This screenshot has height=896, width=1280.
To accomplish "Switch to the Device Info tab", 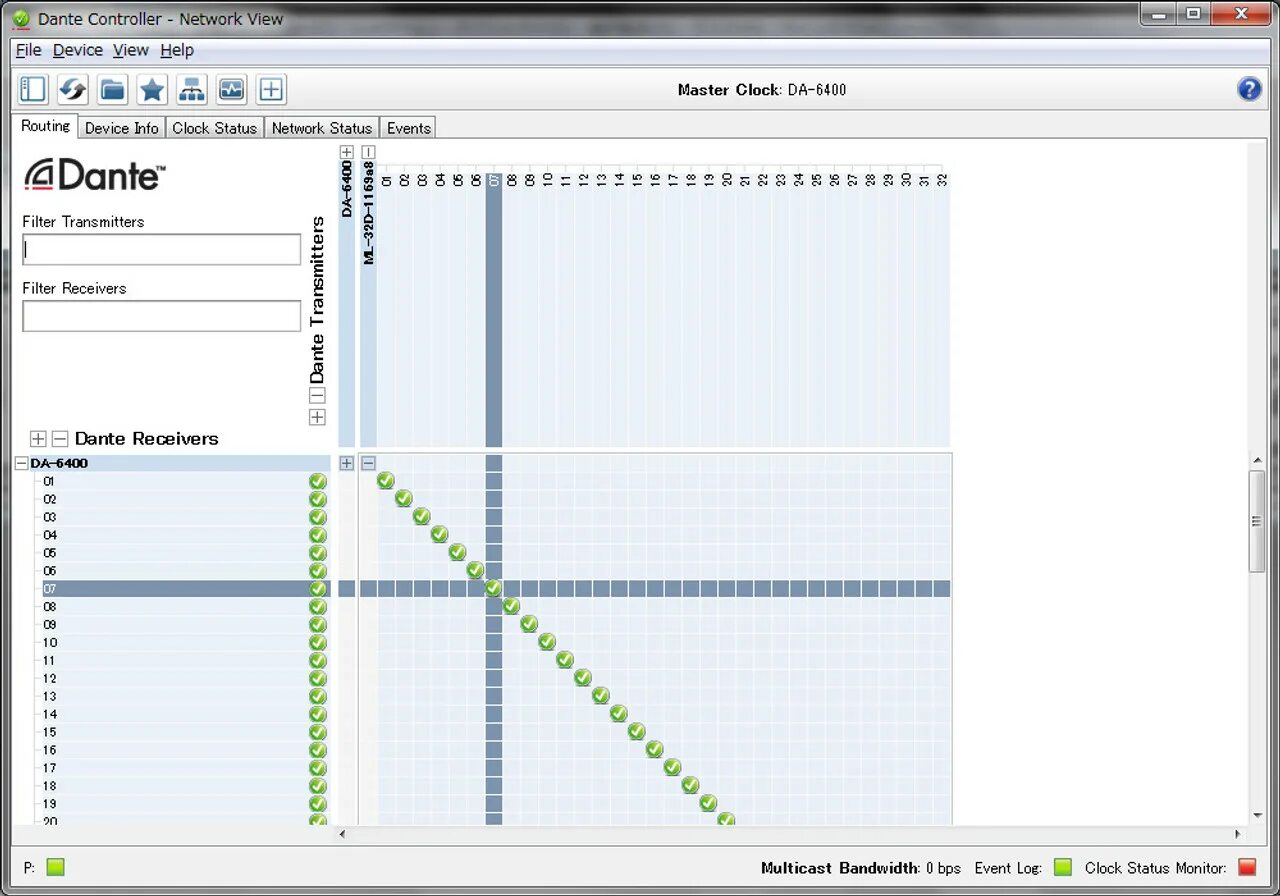I will [x=121, y=128].
